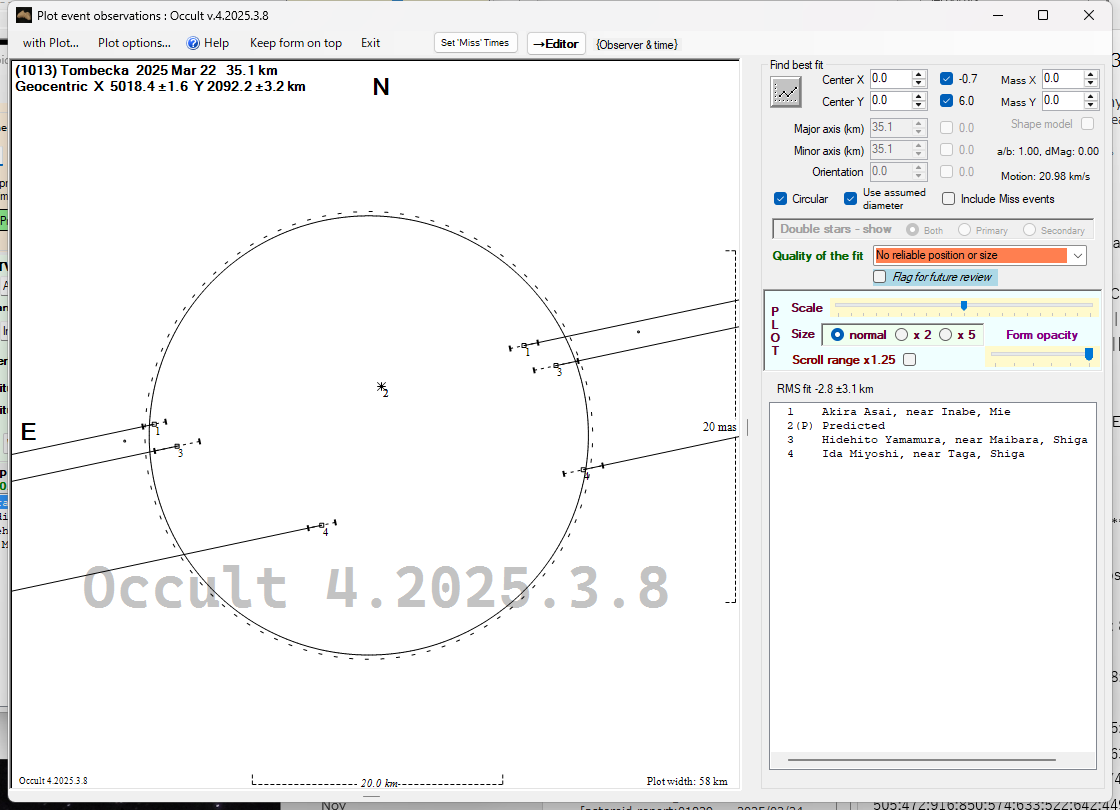The width and height of the screenshot is (1120, 810).
Task: Click the Keep form on top menu item
Action: [295, 43]
